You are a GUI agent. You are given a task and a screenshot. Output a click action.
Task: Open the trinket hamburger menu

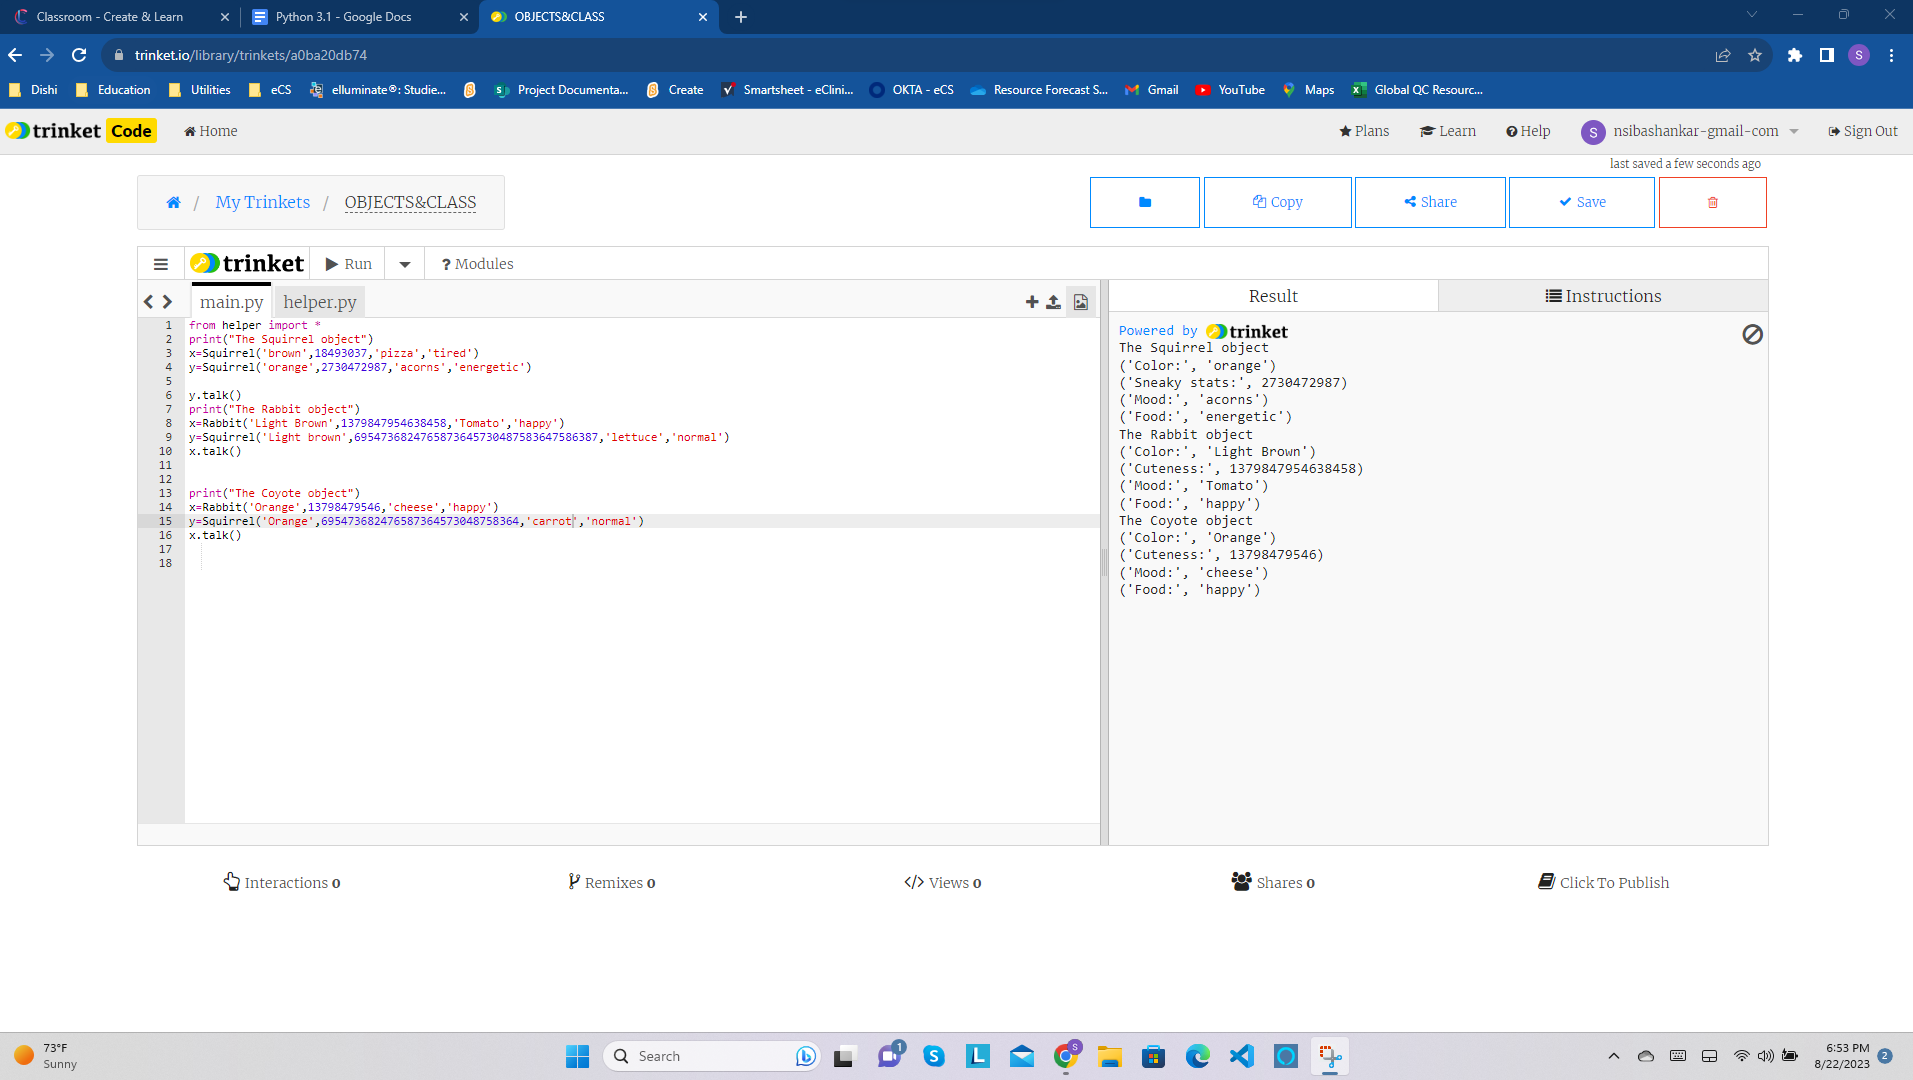pyautogui.click(x=161, y=264)
